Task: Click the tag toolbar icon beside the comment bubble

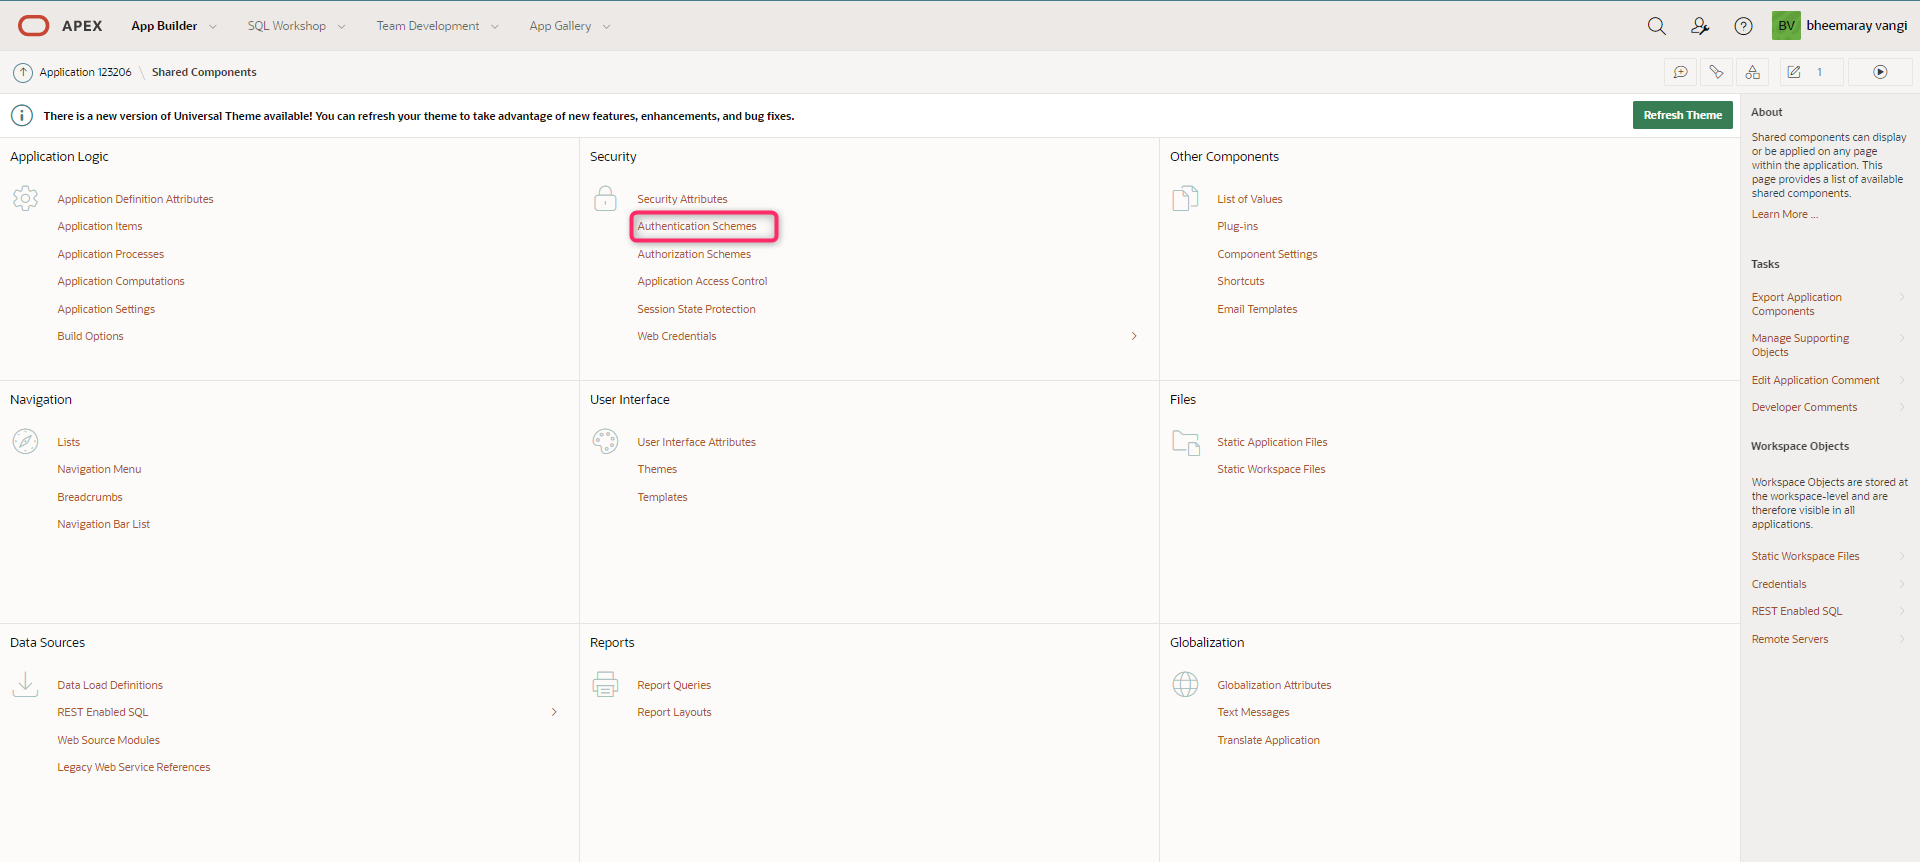Action: tap(1716, 72)
